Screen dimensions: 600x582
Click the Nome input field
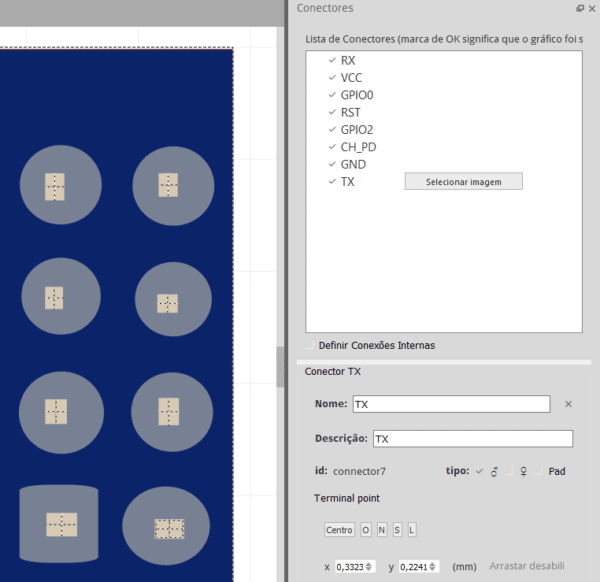[x=451, y=404]
